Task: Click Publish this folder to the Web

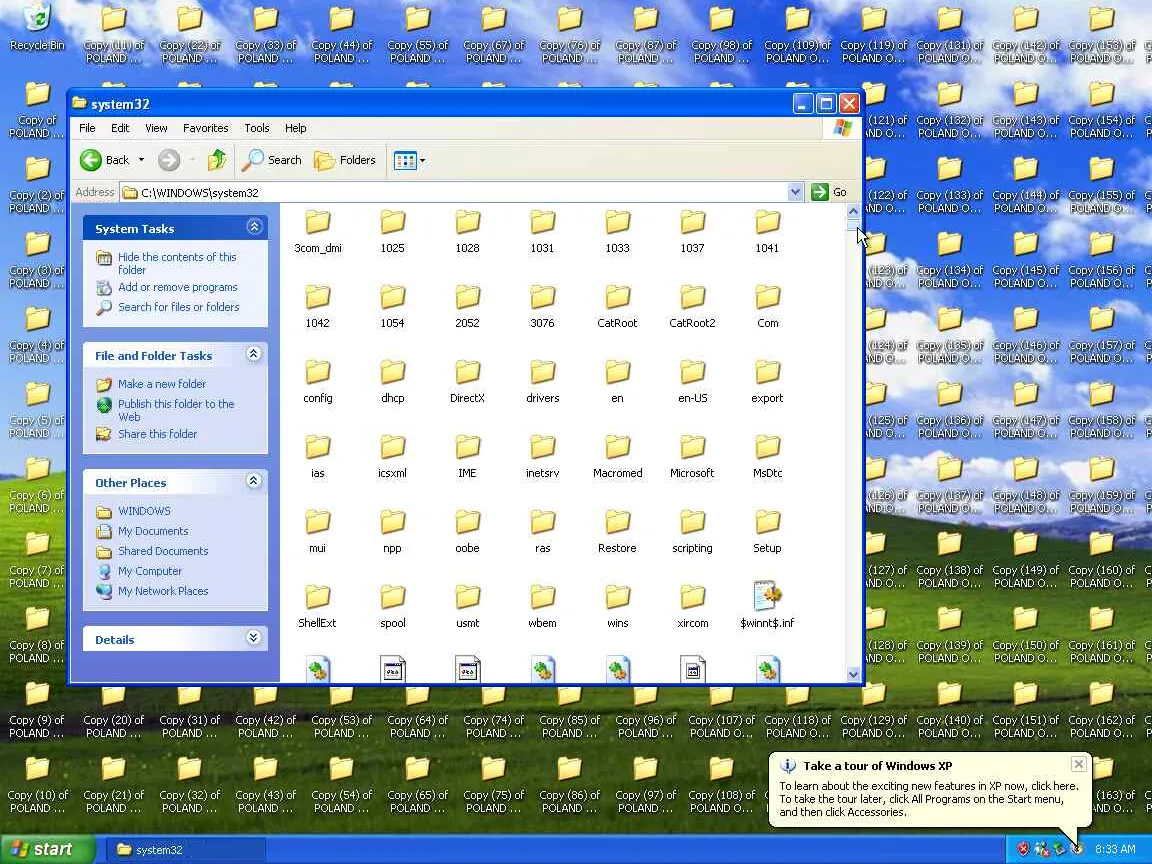Action: pyautogui.click(x=176, y=410)
